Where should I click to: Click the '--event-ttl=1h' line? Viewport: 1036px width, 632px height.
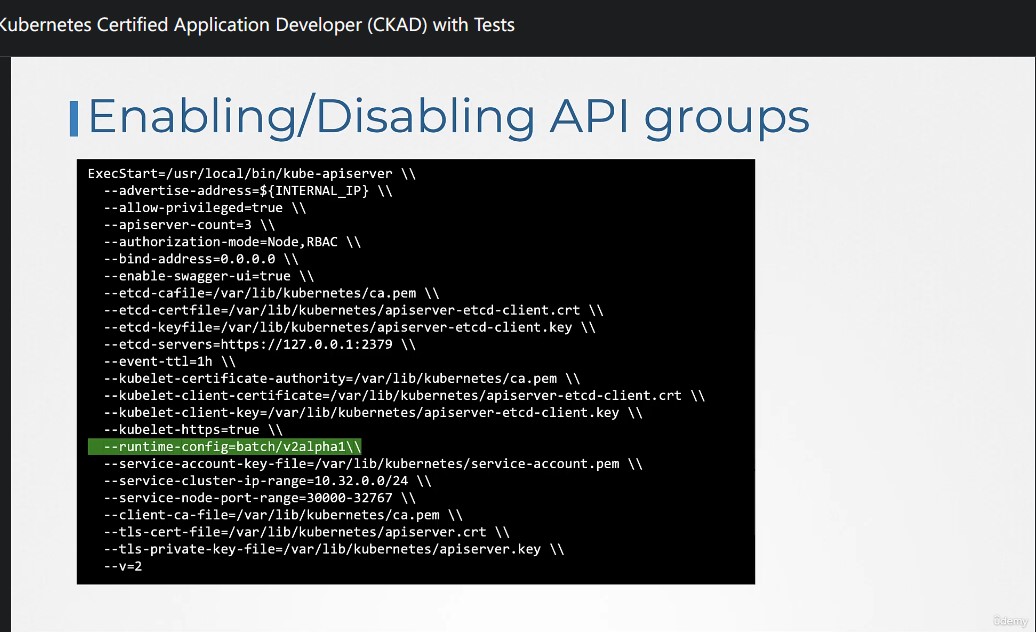tap(169, 362)
